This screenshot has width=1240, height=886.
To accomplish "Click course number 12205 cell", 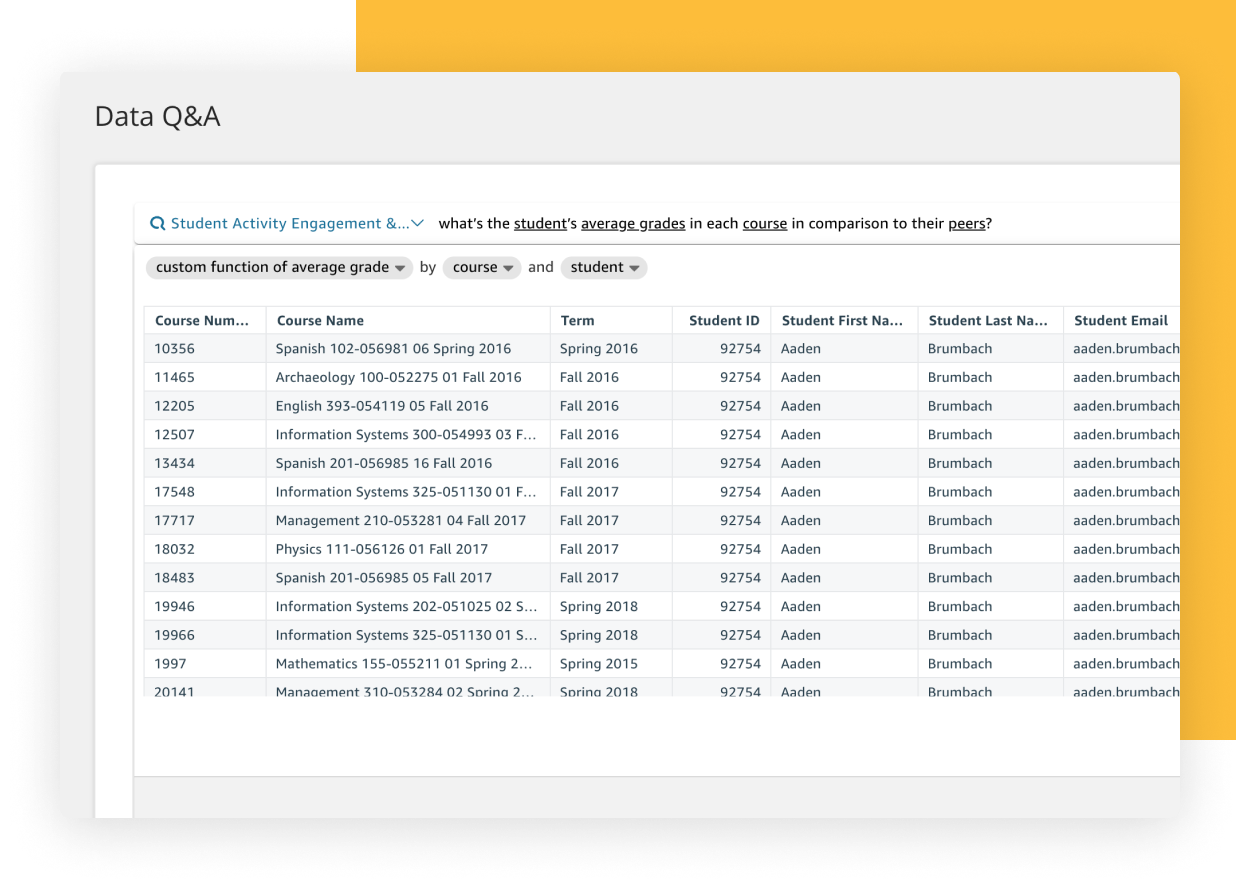I will 175,406.
